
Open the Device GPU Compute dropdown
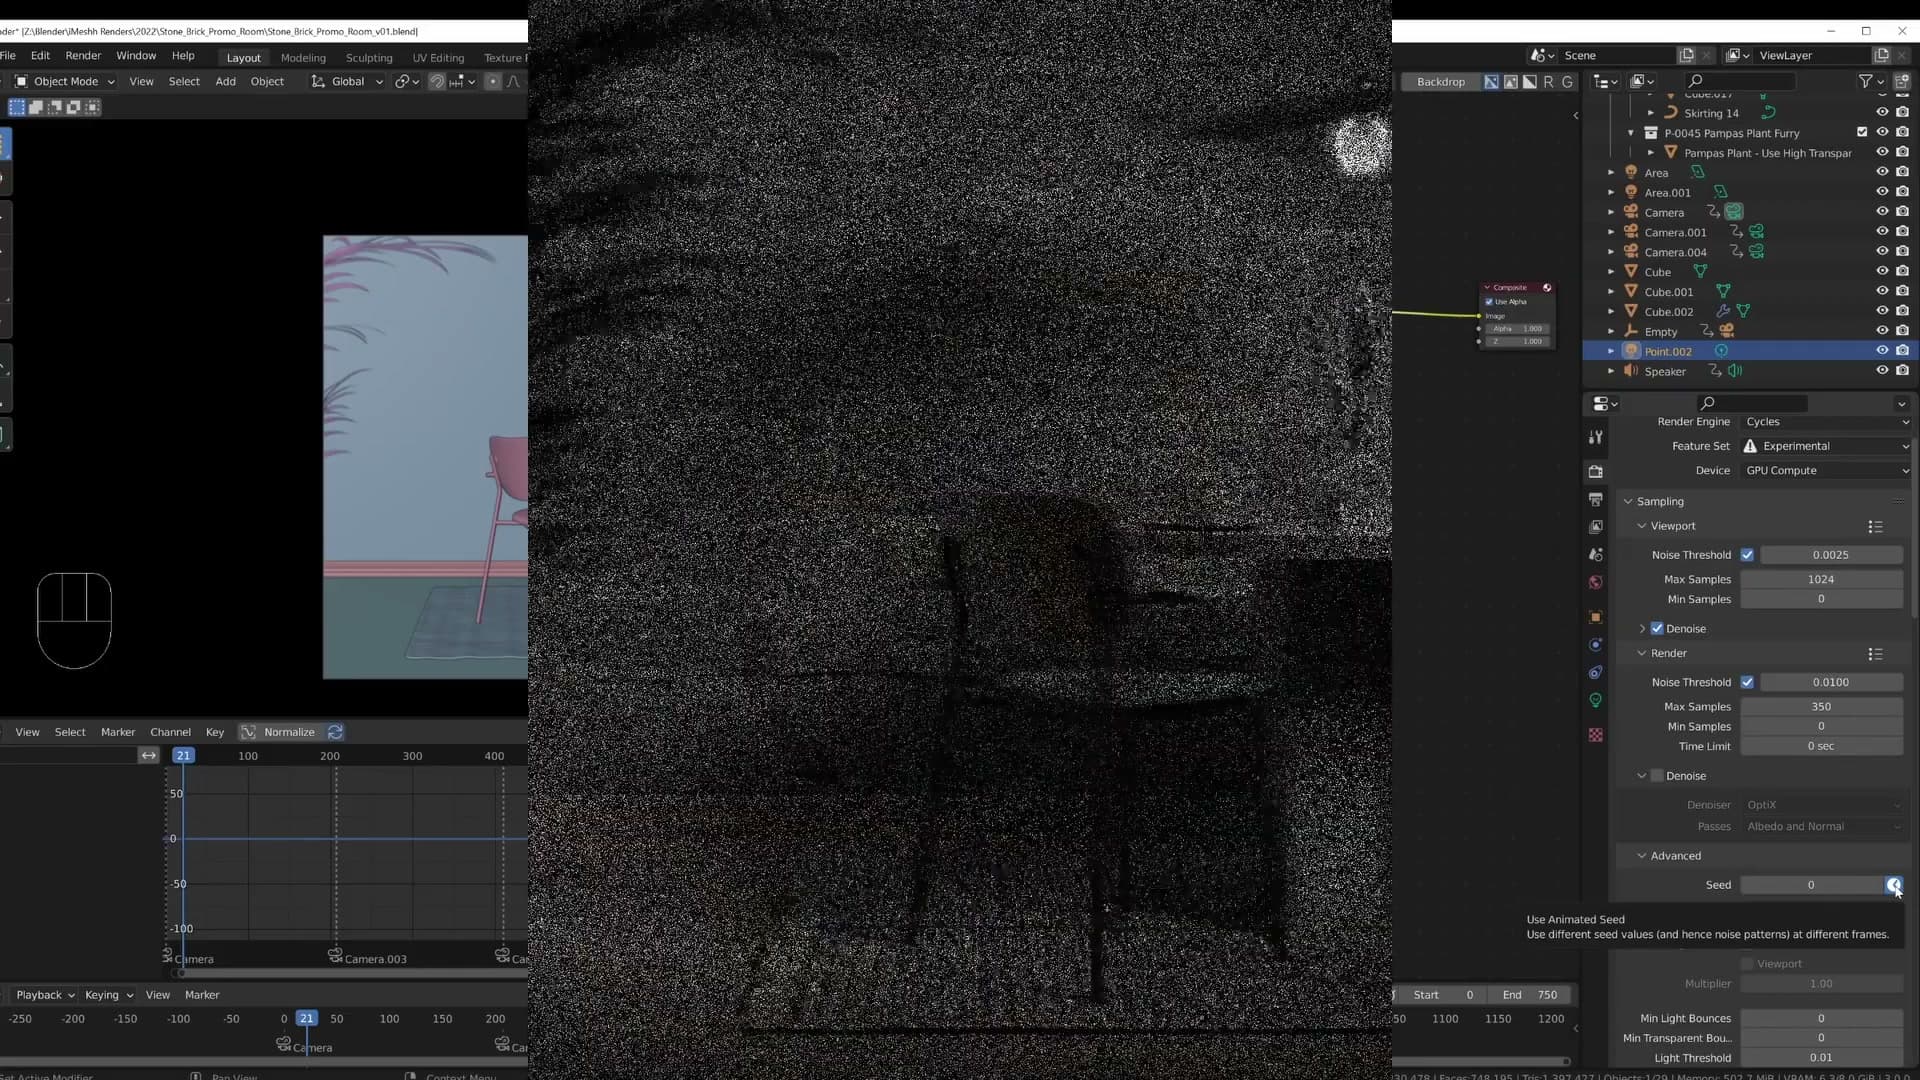point(1826,470)
